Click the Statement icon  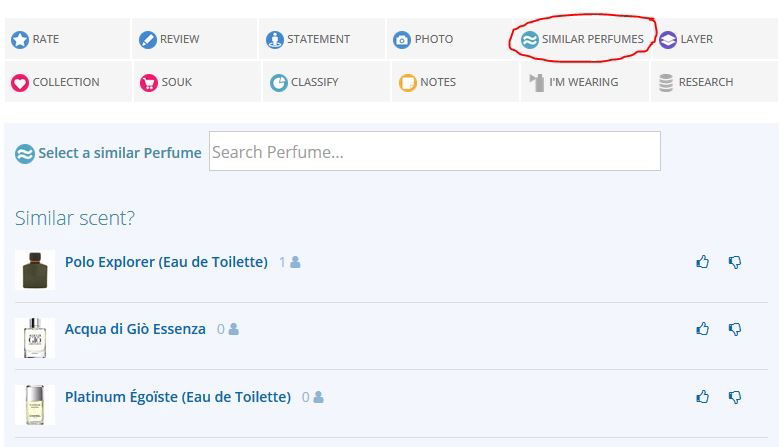(275, 40)
